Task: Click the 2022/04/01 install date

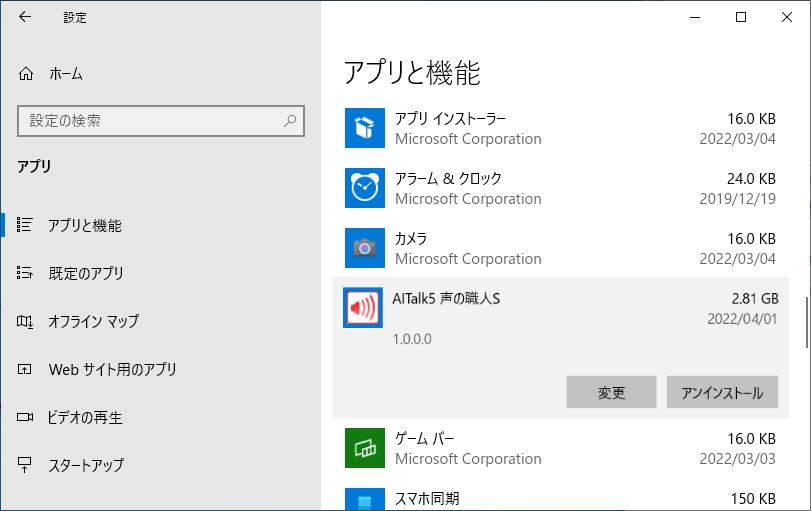Action: point(742,319)
